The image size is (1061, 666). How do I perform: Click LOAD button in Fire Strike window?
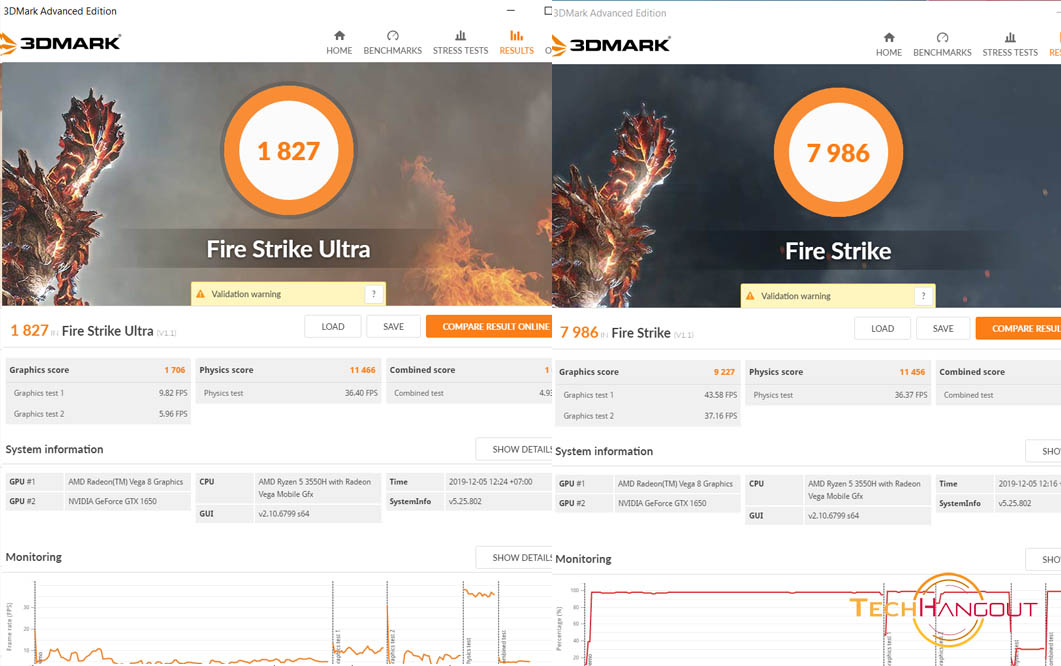point(882,328)
